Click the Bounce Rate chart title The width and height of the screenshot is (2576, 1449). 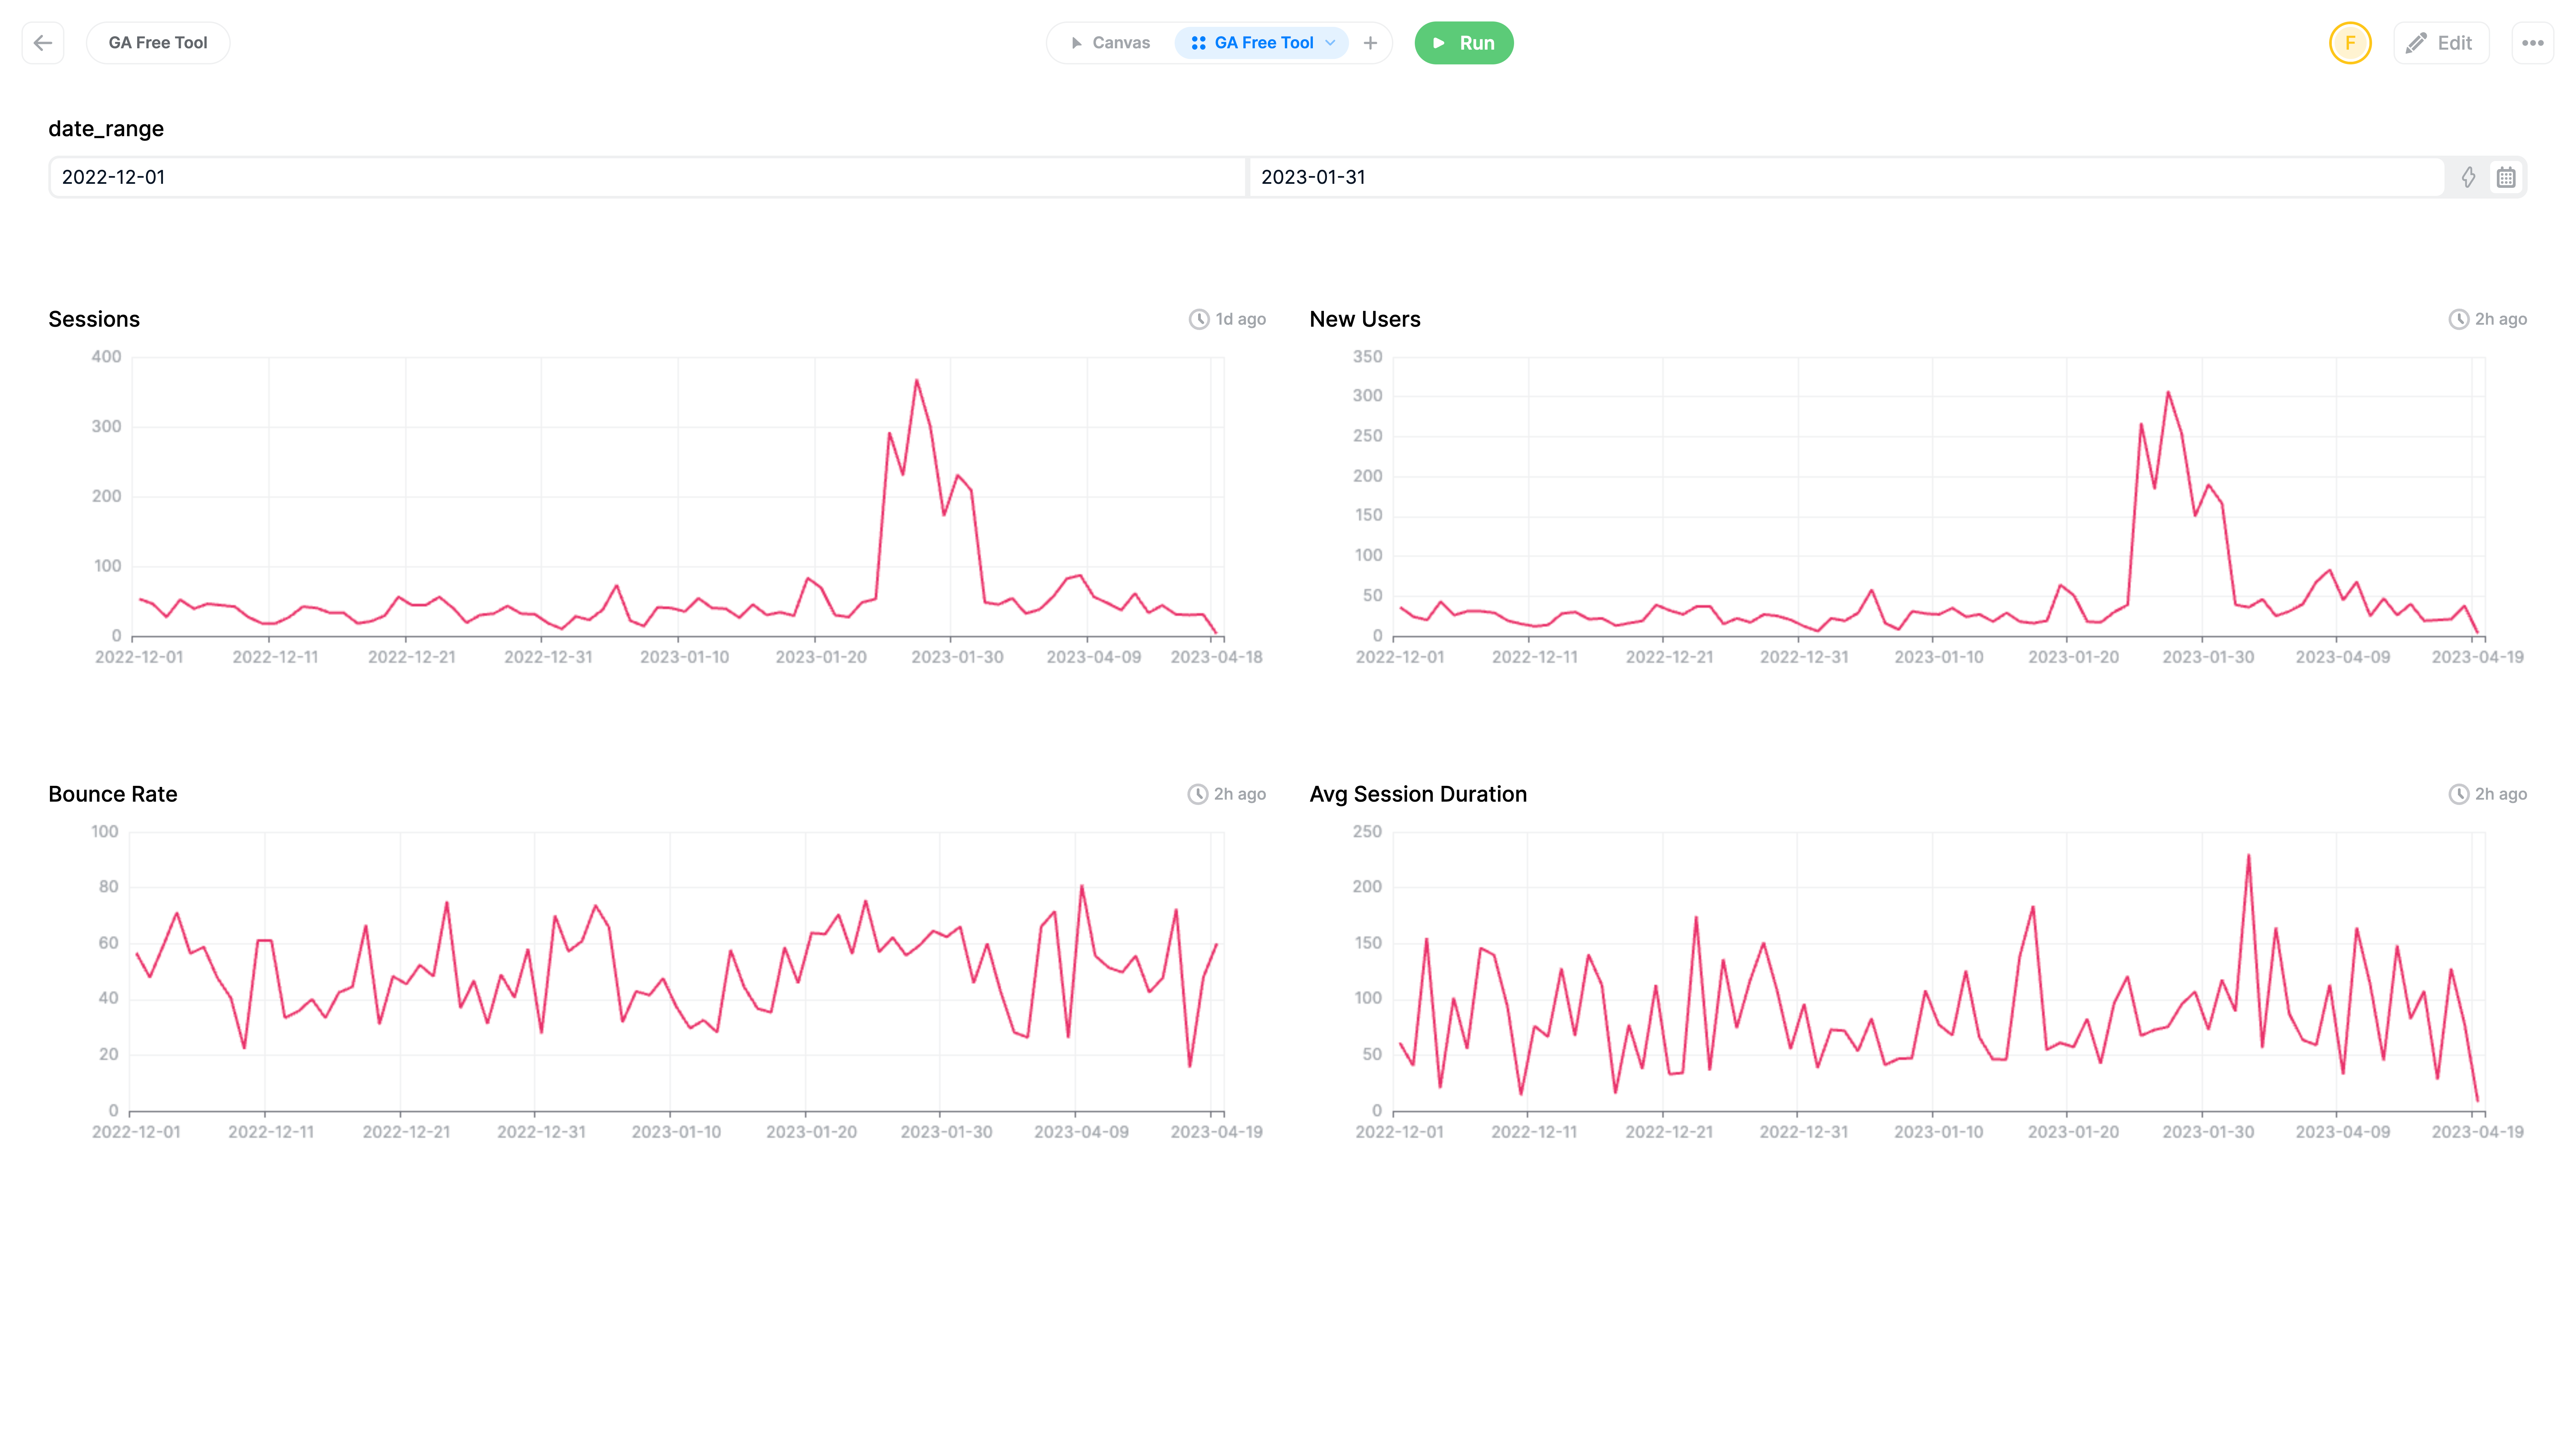(x=113, y=794)
